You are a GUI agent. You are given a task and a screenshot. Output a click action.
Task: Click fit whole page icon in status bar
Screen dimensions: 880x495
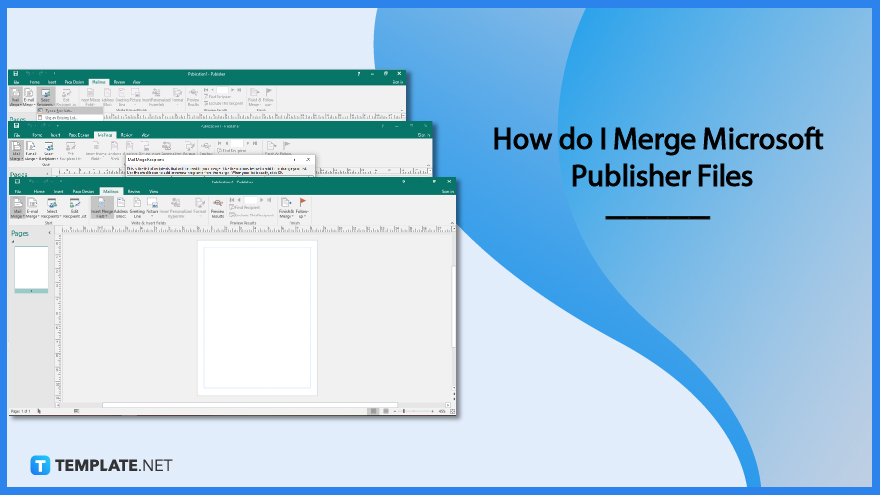(x=452, y=411)
